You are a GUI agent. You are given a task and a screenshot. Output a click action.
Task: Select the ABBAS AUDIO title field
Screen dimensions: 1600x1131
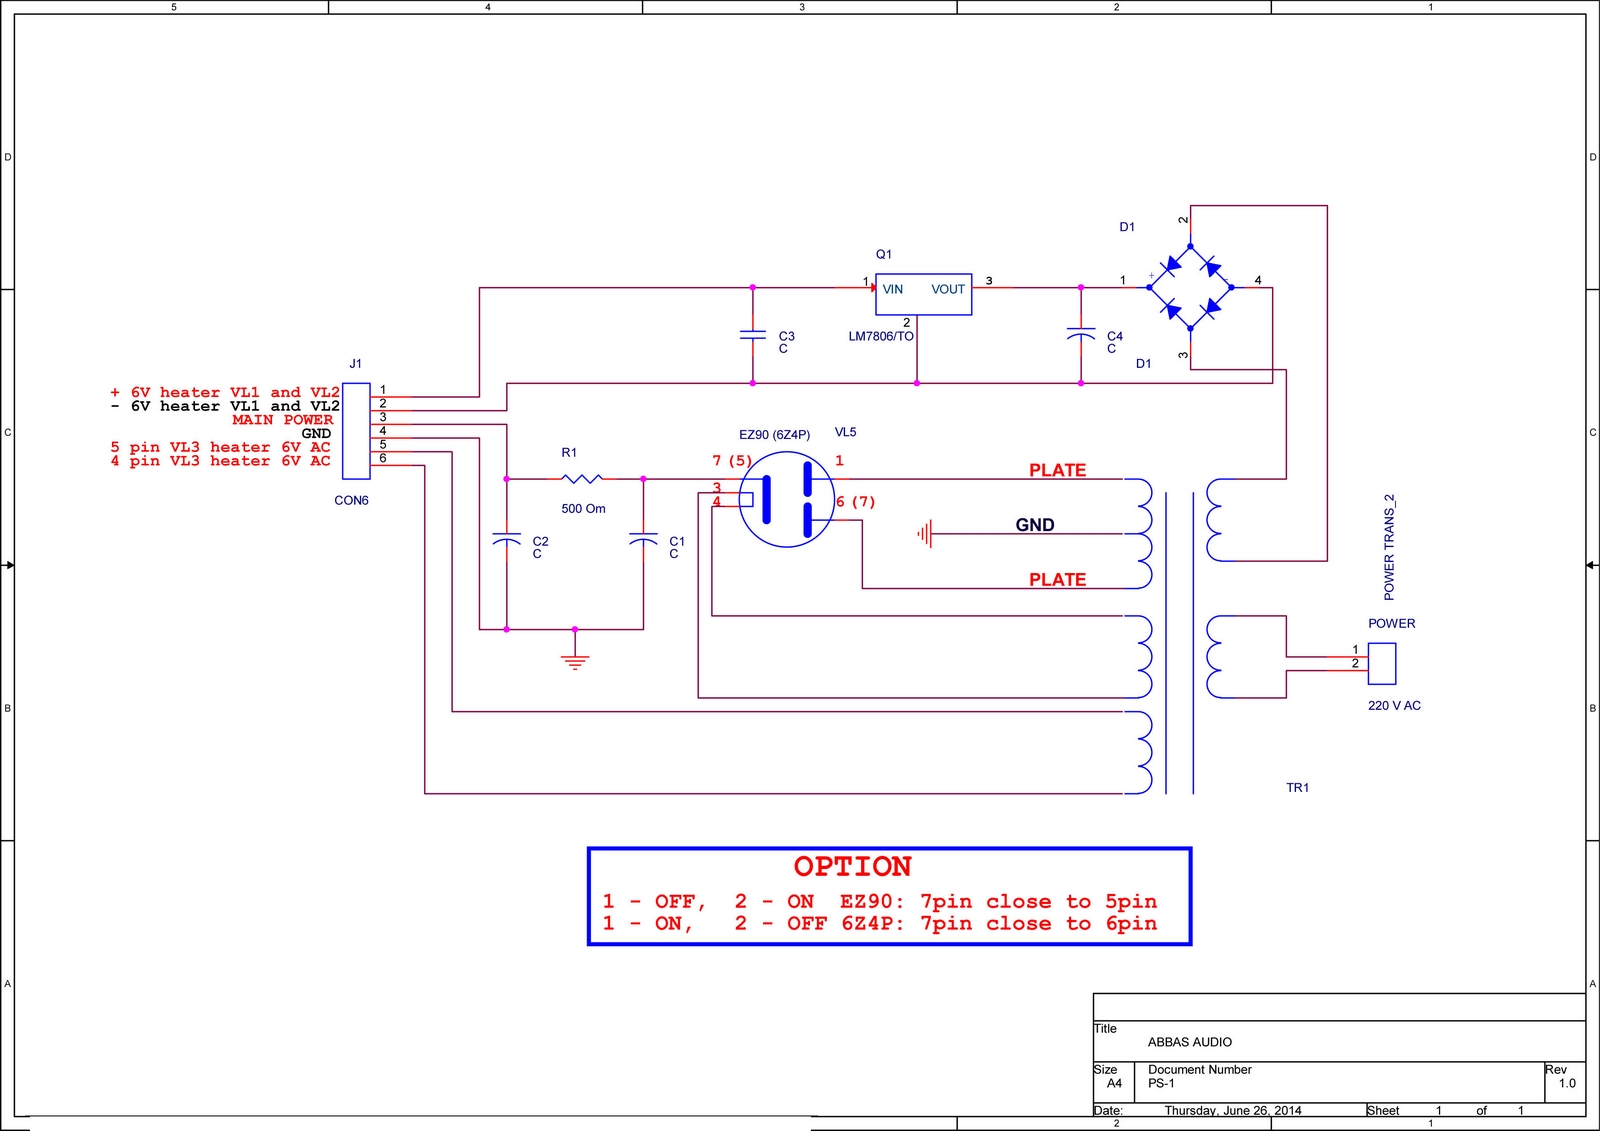click(x=1189, y=1042)
